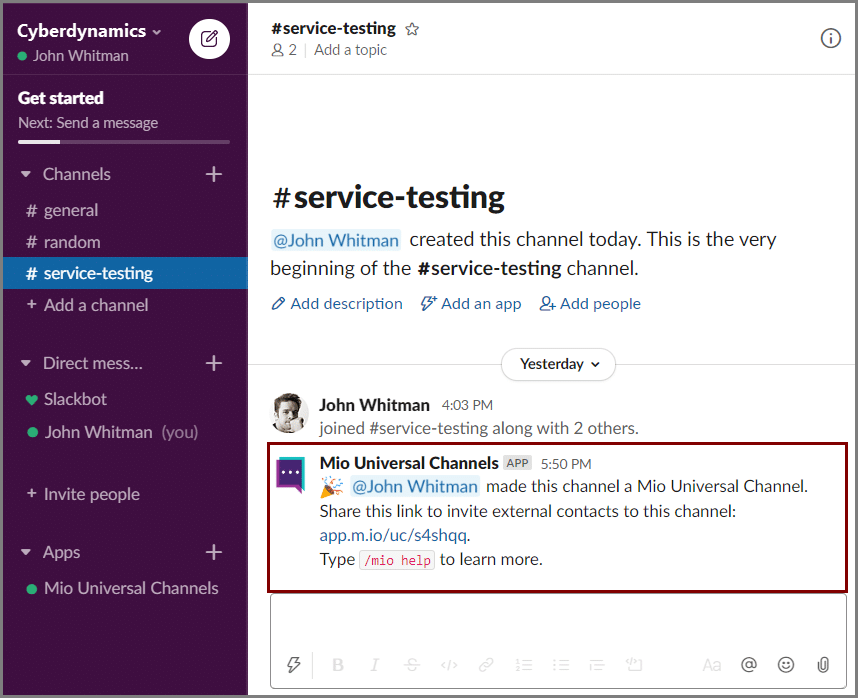Toggle inline code formatting in composer
The image size is (858, 698).
449,665
